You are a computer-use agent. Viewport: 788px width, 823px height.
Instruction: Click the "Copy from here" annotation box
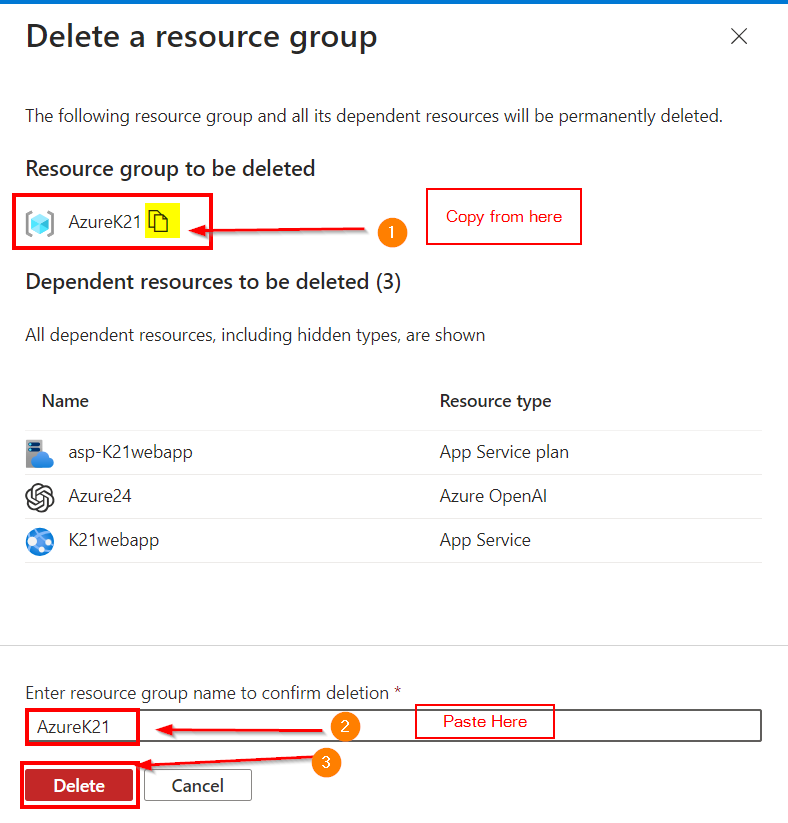point(503,217)
